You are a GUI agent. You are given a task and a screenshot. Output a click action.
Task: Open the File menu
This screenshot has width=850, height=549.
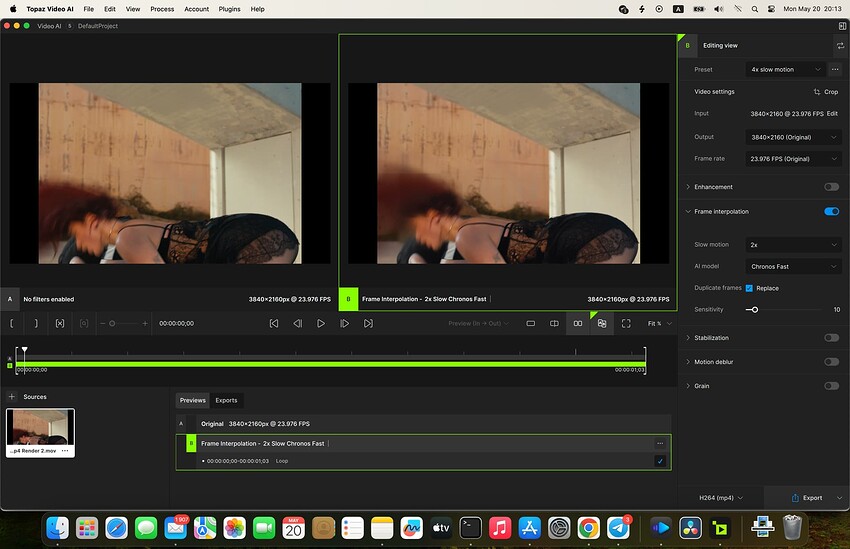tap(88, 9)
